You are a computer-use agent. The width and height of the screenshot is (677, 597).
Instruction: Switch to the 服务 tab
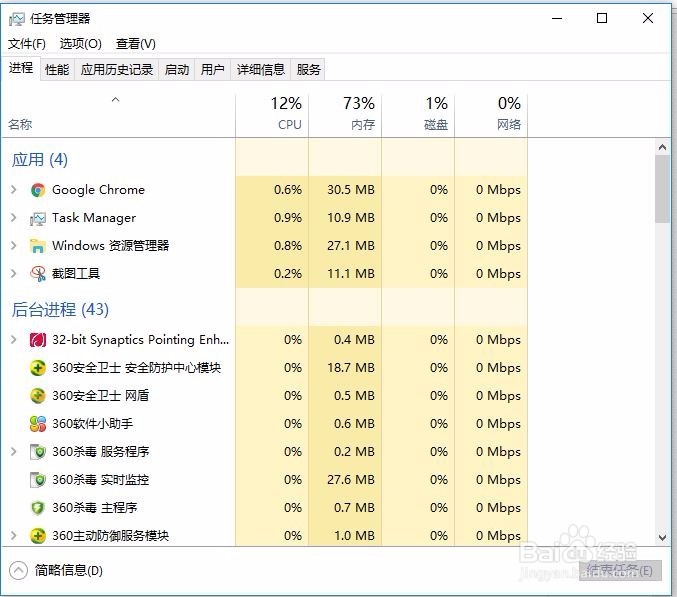point(308,69)
